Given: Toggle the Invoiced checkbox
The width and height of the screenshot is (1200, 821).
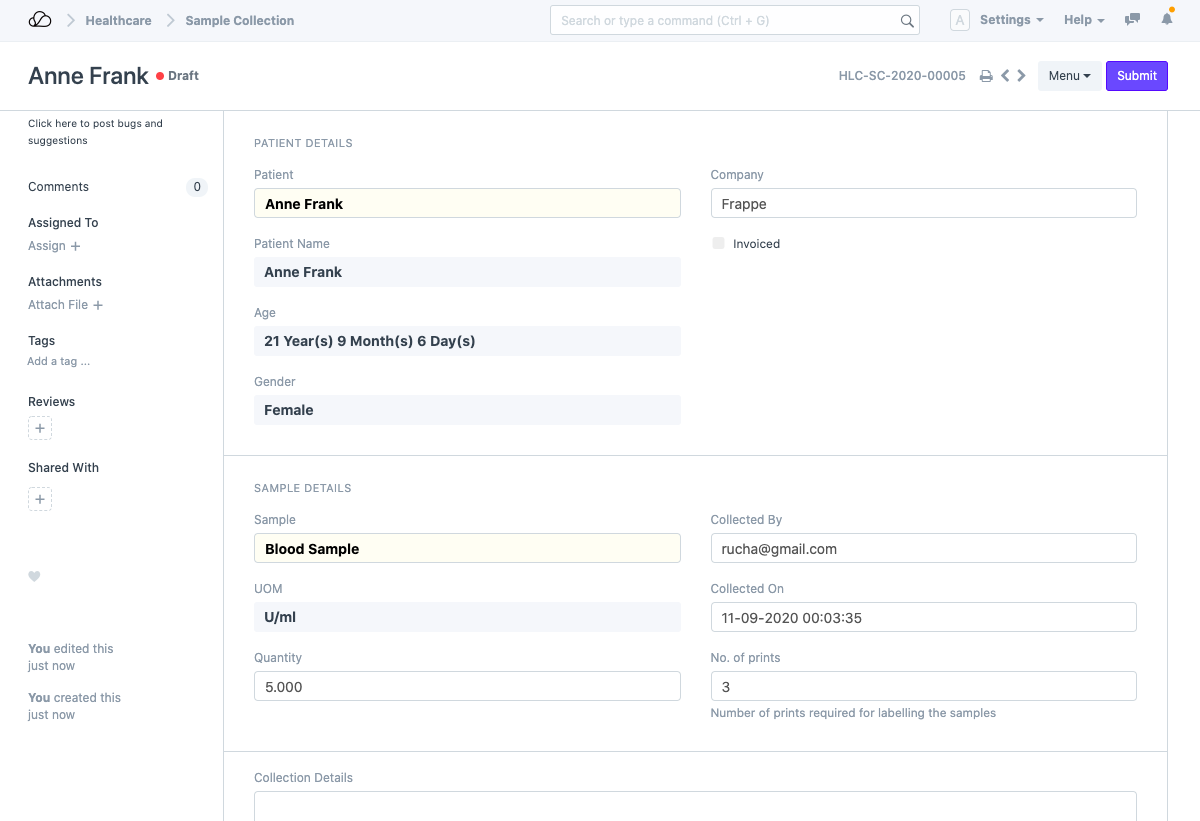Looking at the screenshot, I should click(717, 243).
